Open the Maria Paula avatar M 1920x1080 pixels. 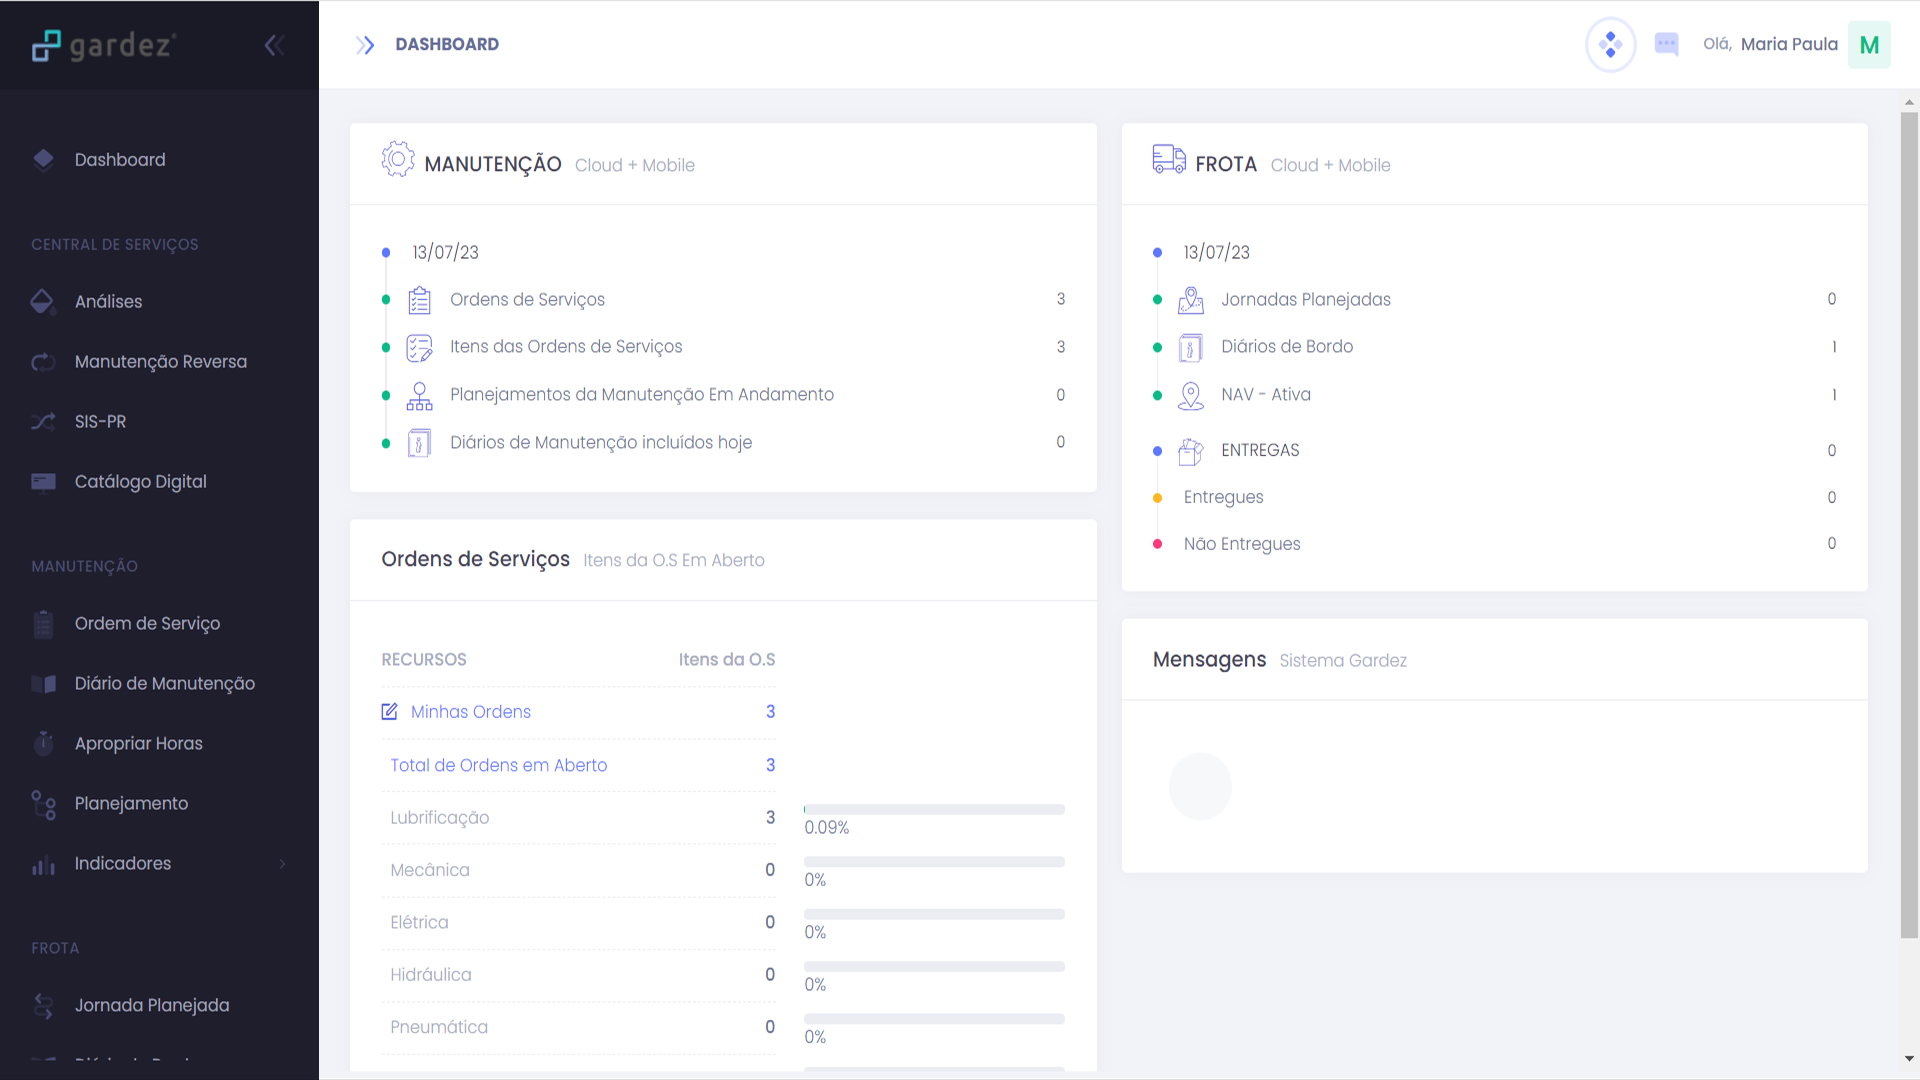coord(1868,45)
